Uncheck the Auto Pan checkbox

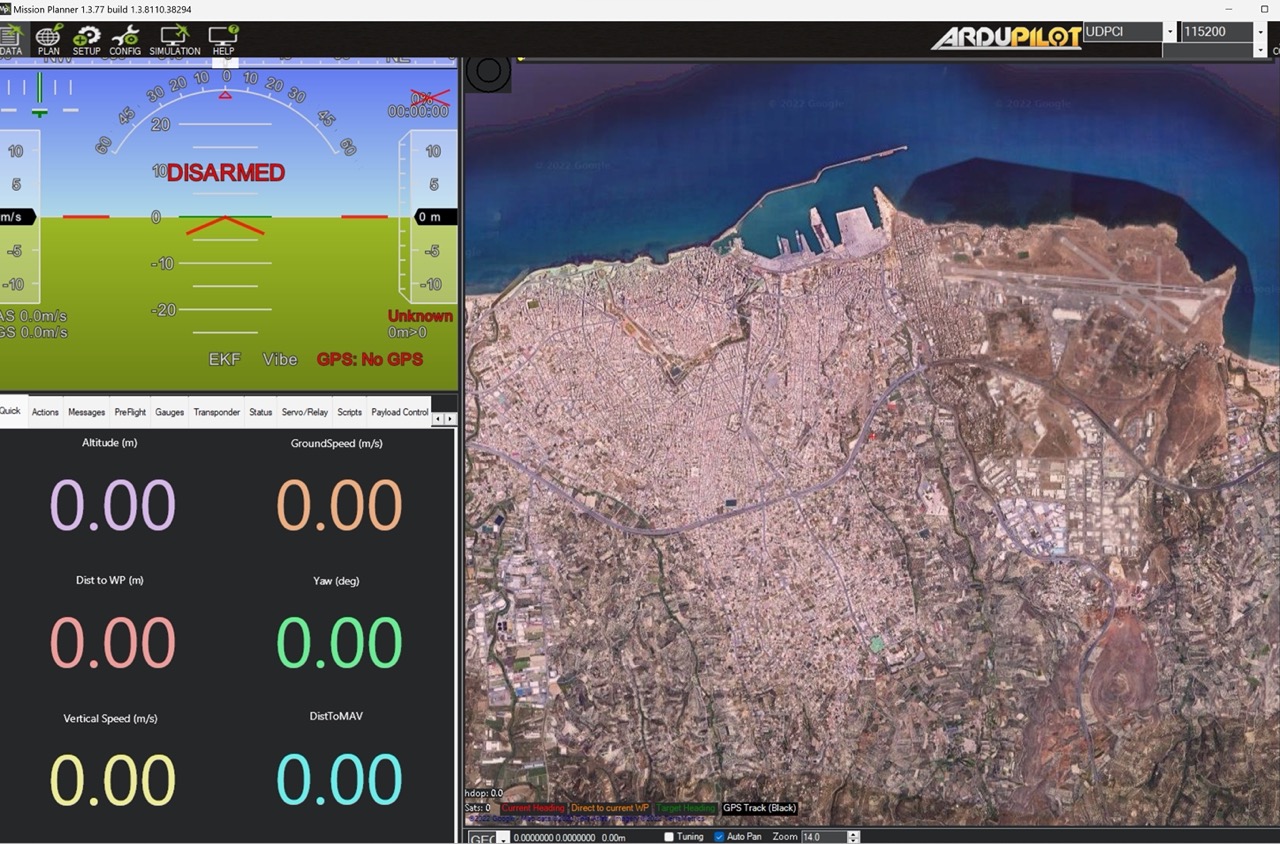(x=719, y=837)
